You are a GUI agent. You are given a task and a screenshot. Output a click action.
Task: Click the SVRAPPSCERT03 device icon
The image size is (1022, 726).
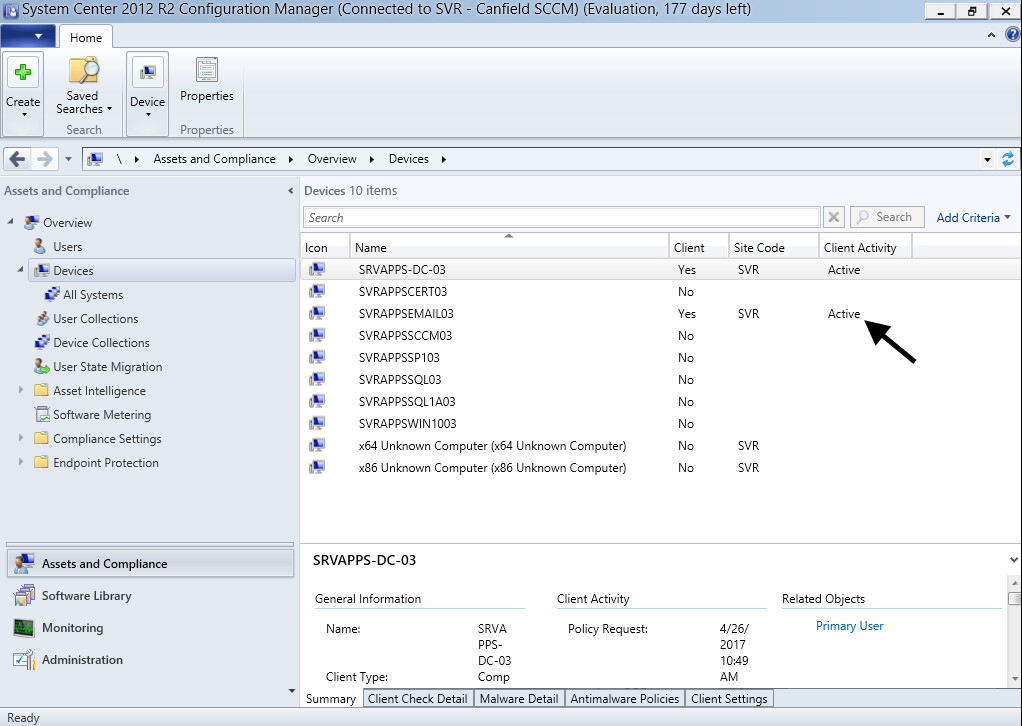click(317, 291)
